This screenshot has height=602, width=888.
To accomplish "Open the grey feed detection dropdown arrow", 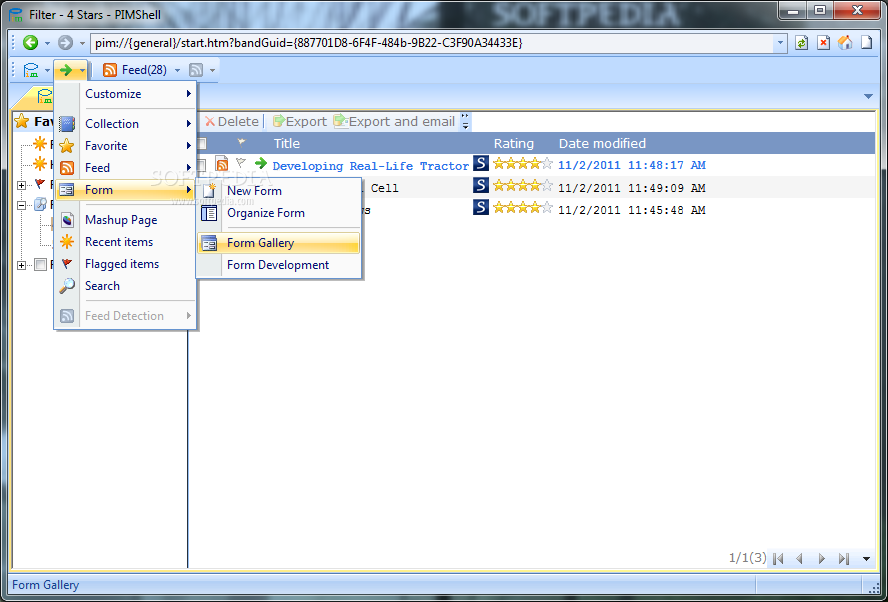I will click(212, 70).
